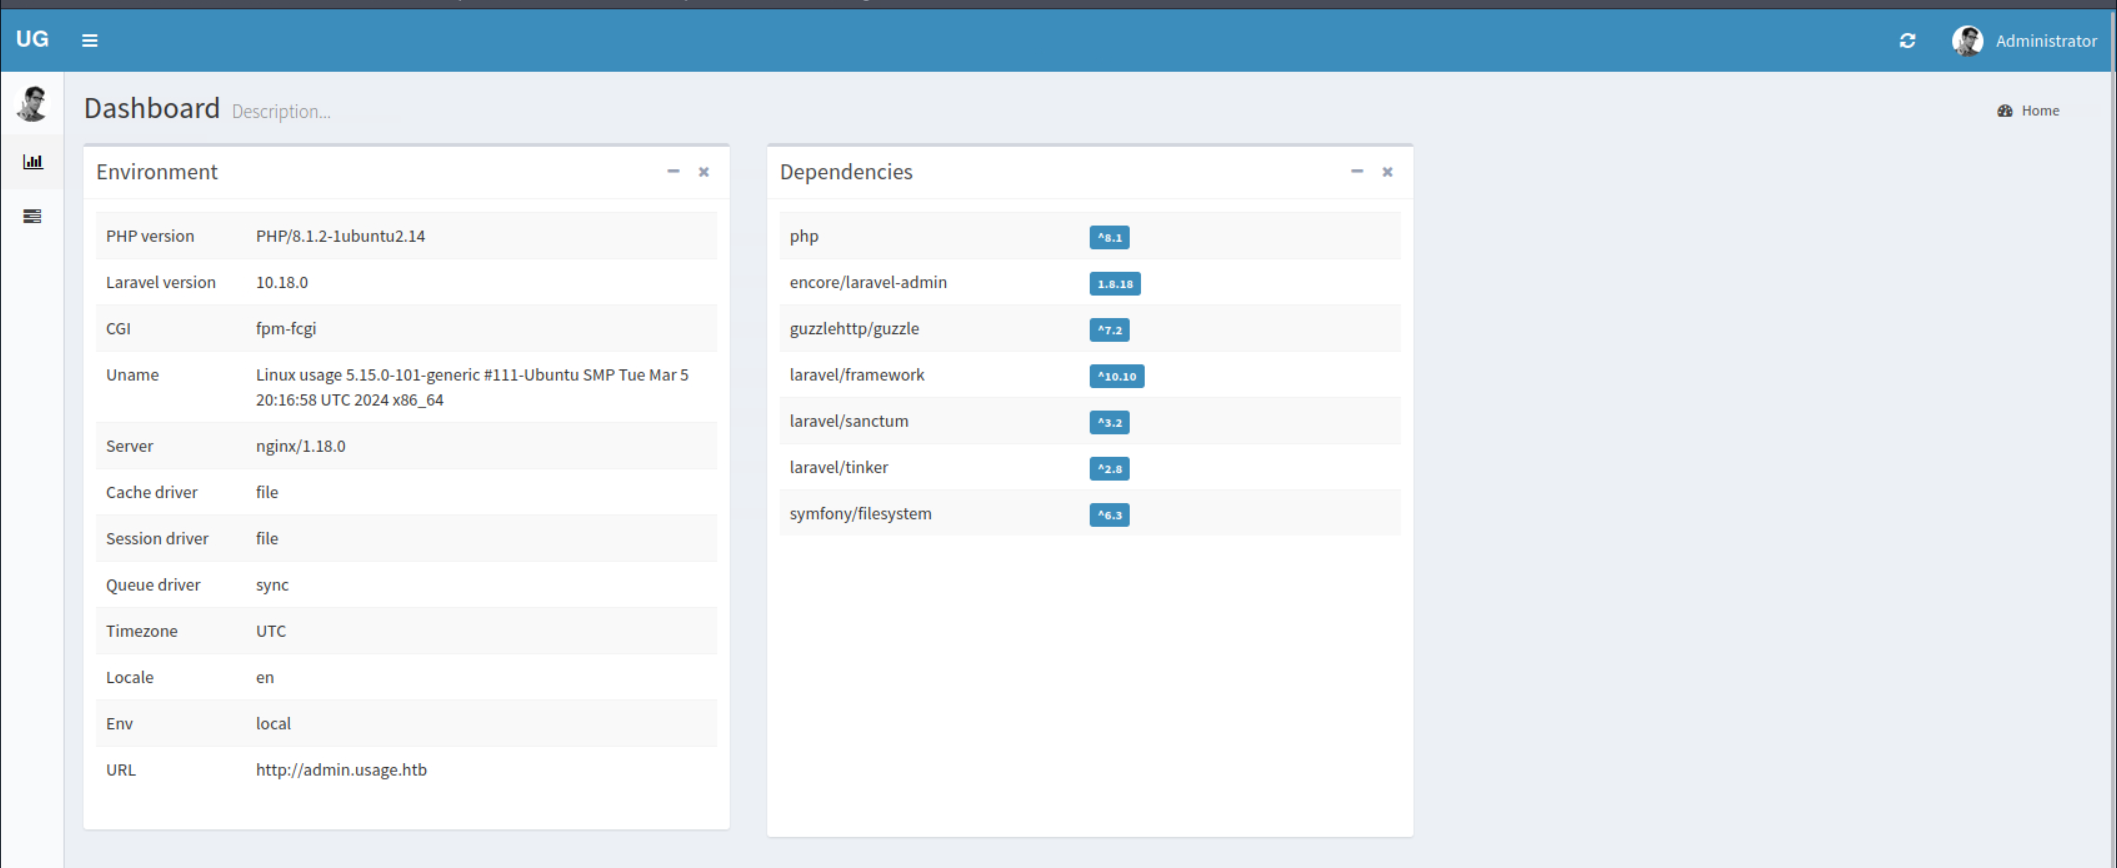Click the Home breadcrumb link
Screen dimensions: 2117x868
pyautogui.click(x=2039, y=111)
